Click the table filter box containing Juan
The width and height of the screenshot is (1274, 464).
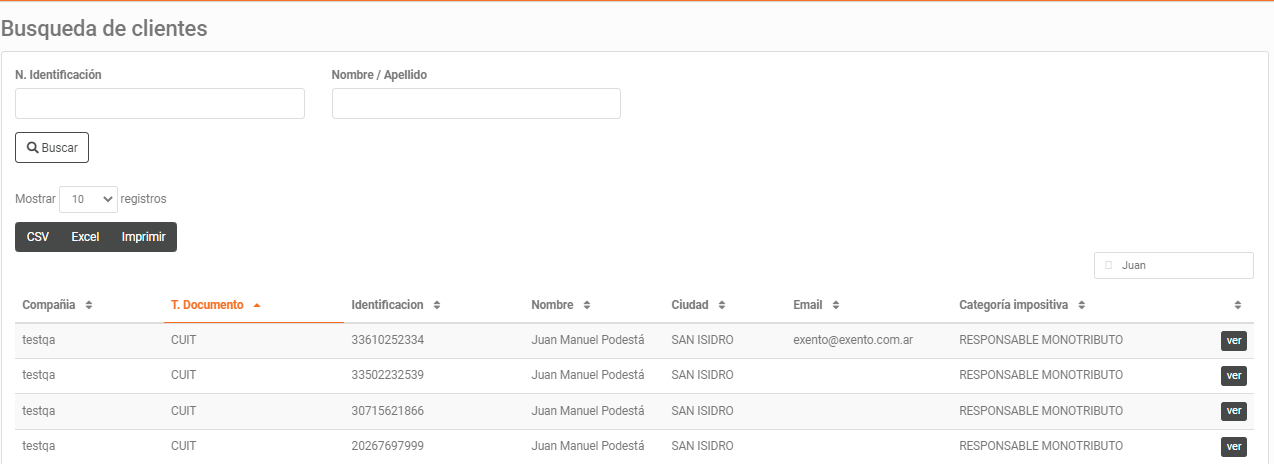pyautogui.click(x=1174, y=265)
